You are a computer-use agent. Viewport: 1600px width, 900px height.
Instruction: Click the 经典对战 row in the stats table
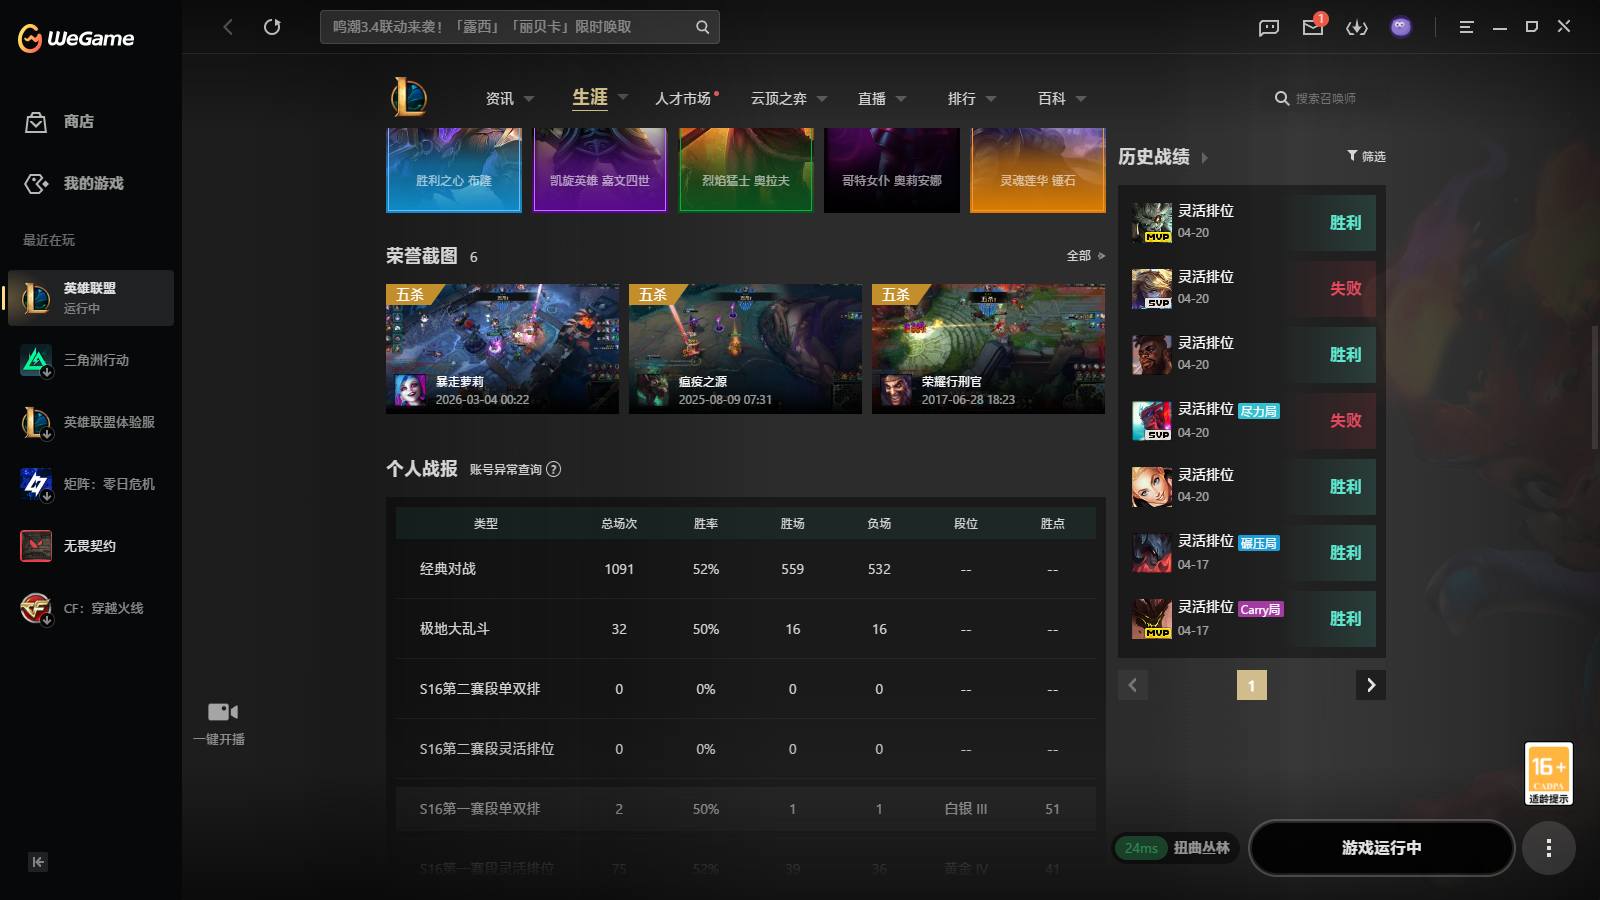pos(746,569)
